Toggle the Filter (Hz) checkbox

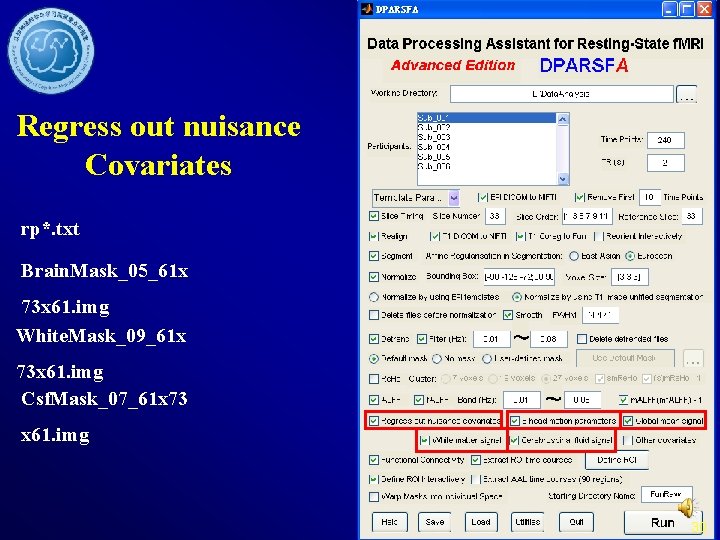click(422, 339)
